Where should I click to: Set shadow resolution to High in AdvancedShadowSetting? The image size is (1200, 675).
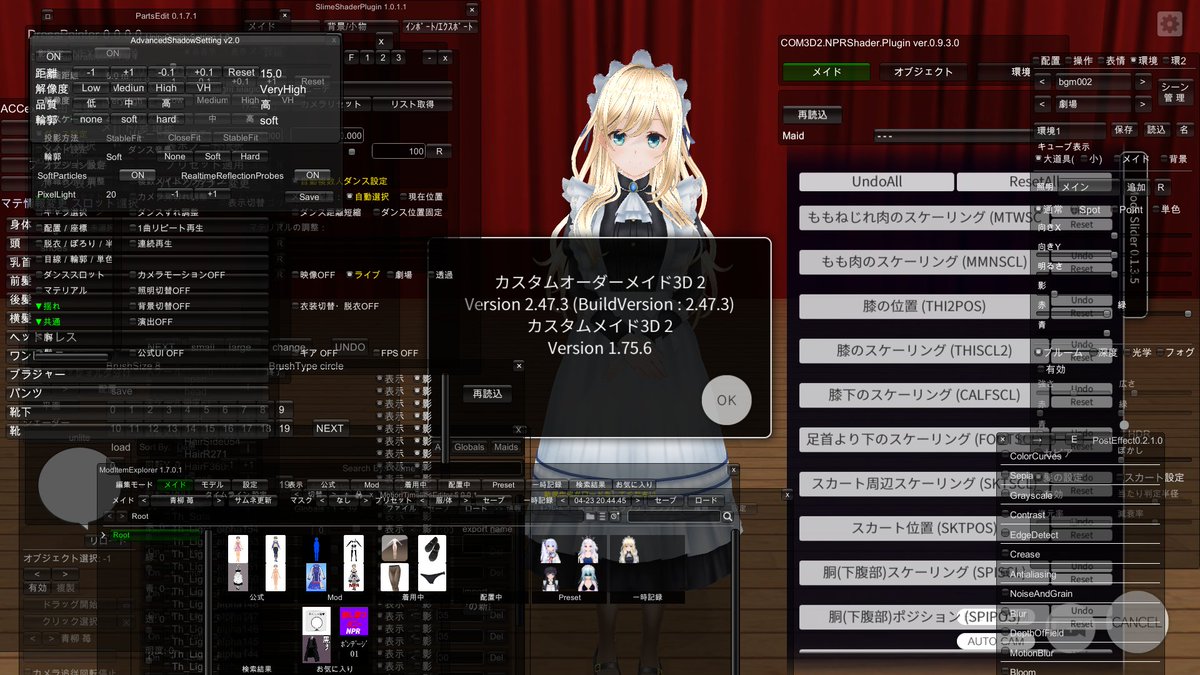166,88
